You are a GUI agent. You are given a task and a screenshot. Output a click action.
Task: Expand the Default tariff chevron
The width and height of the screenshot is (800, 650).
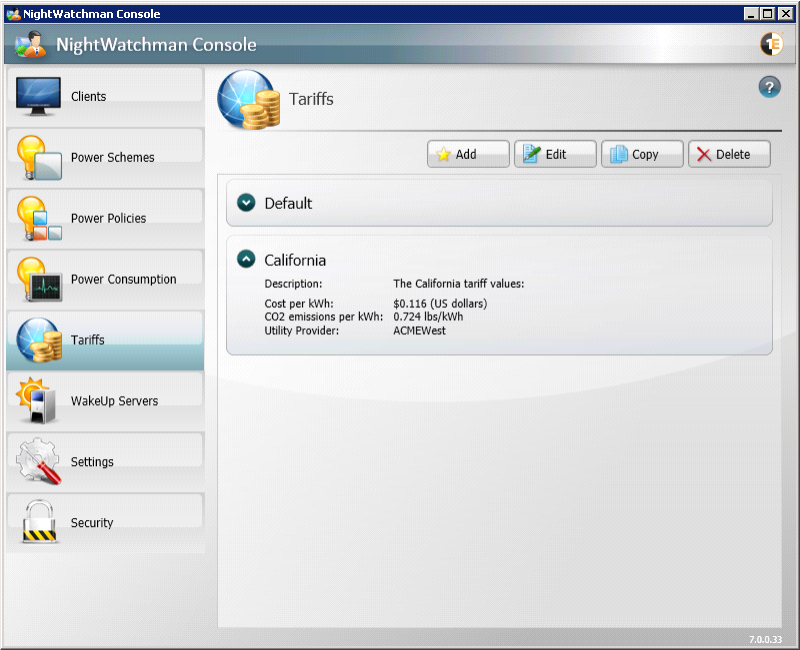(x=246, y=203)
